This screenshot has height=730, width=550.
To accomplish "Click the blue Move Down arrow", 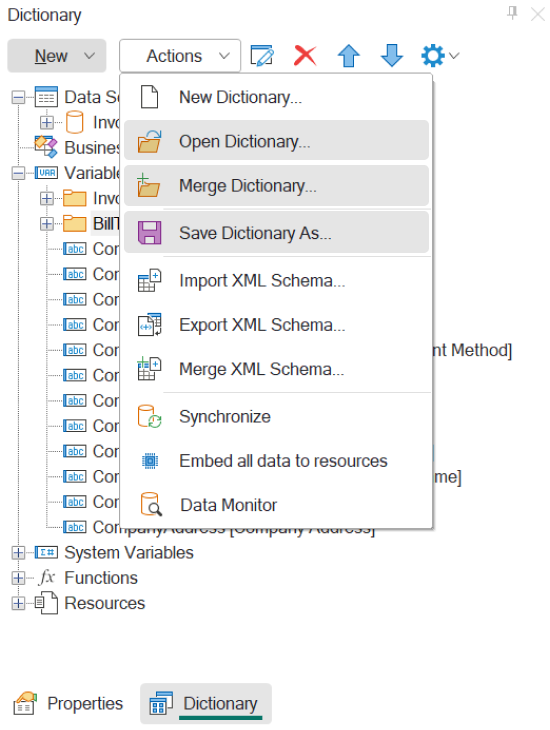I will [x=392, y=56].
